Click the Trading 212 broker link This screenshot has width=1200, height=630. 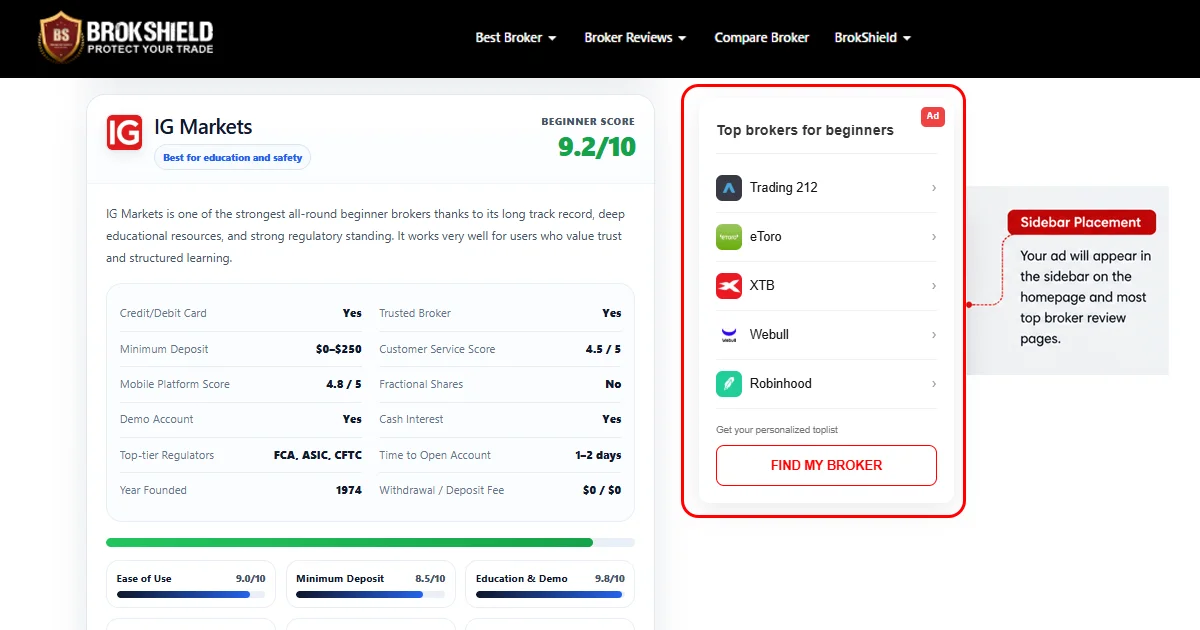coord(826,188)
